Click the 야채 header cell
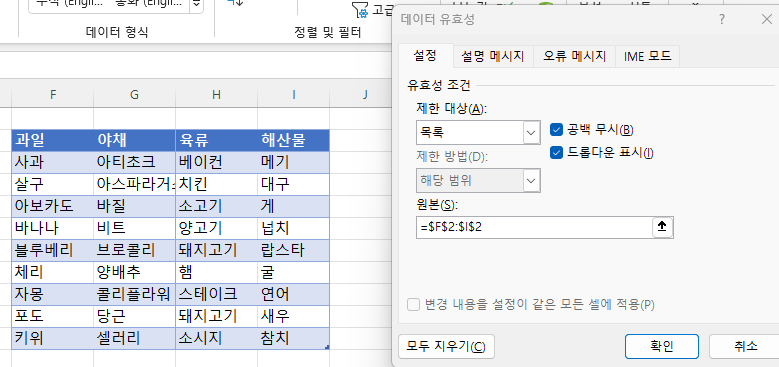Image resolution: width=779 pixels, height=367 pixels. (135, 141)
